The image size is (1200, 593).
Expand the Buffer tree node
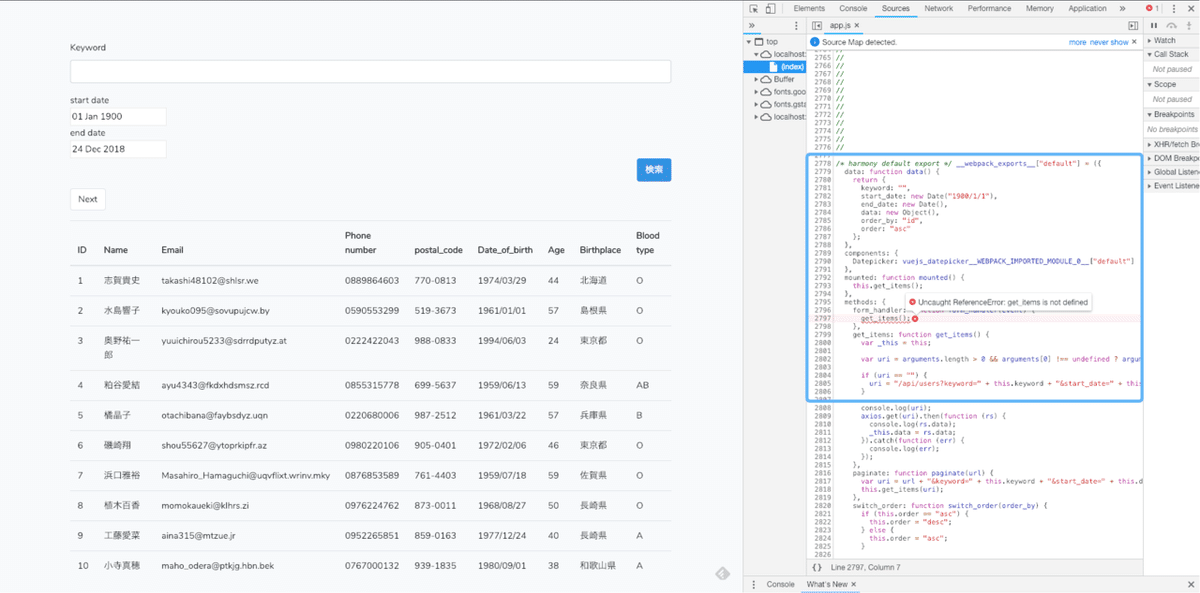pyautogui.click(x=757, y=79)
